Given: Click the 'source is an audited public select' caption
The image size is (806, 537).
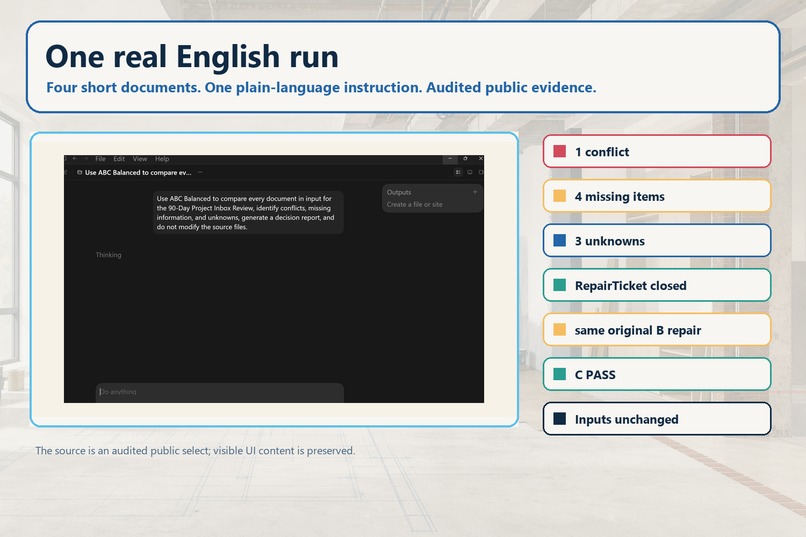Looking at the screenshot, I should coord(195,451).
